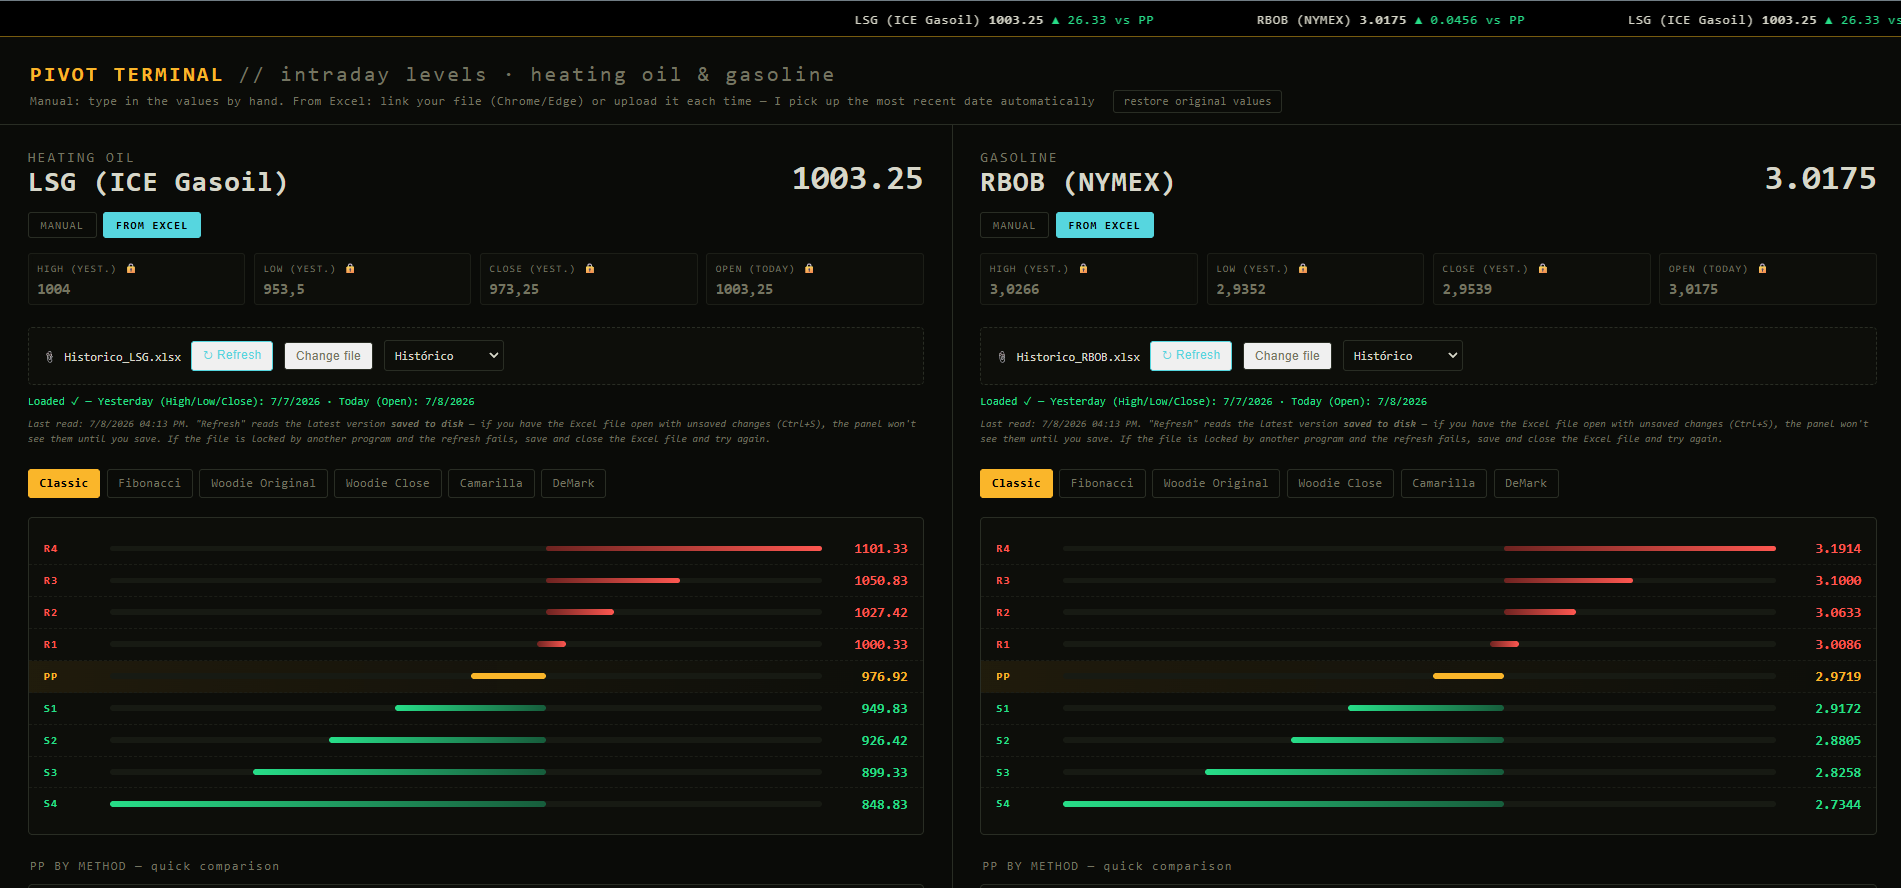Image resolution: width=1901 pixels, height=888 pixels.
Task: Select the DeMark method for RBOB
Action: [x=1526, y=483]
